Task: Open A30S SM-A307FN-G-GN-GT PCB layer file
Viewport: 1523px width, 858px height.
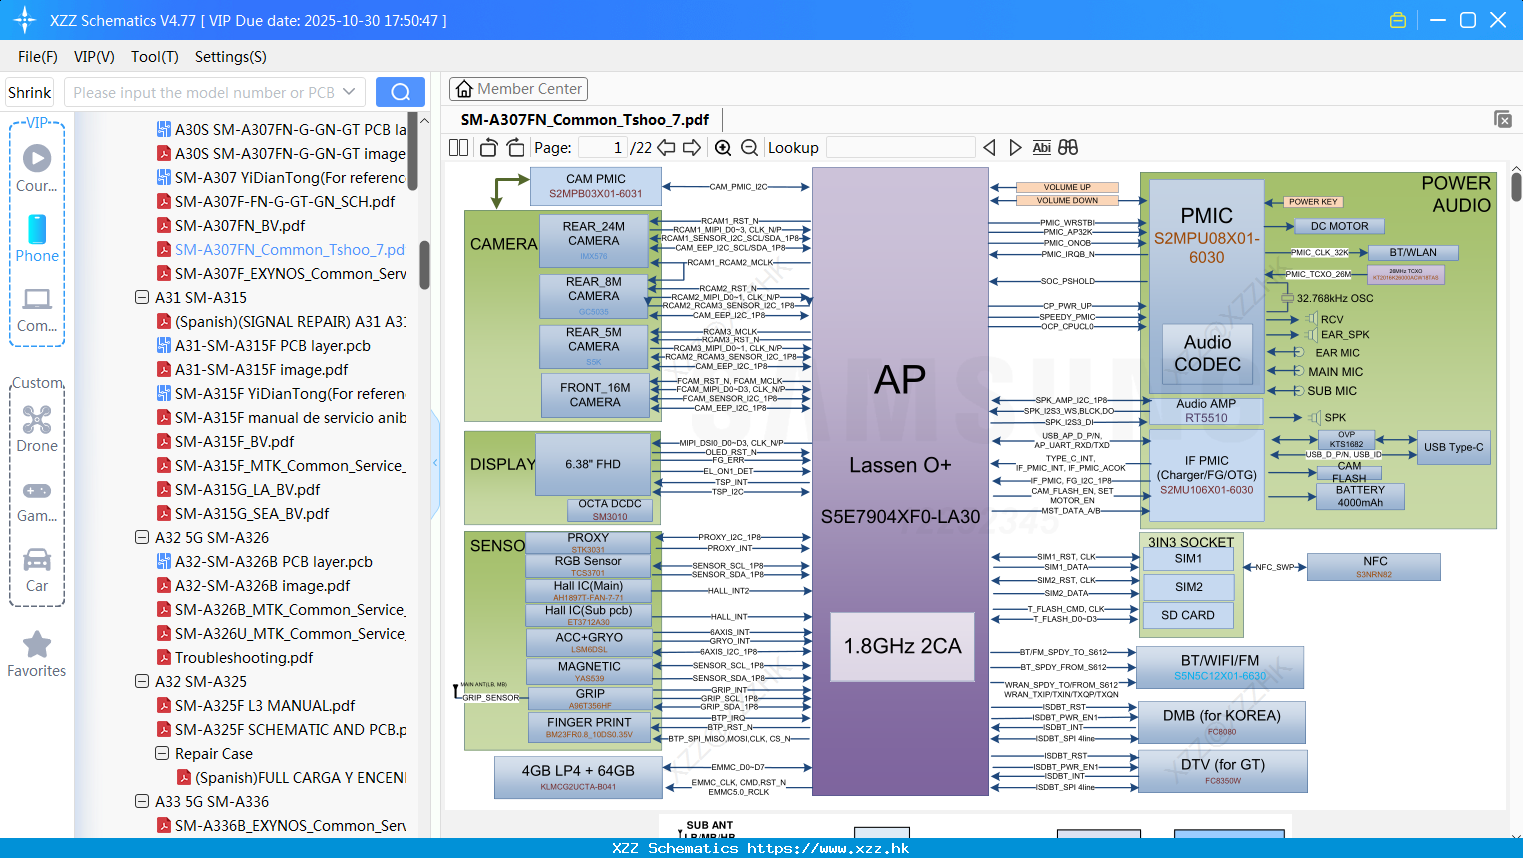Action: coord(281,129)
